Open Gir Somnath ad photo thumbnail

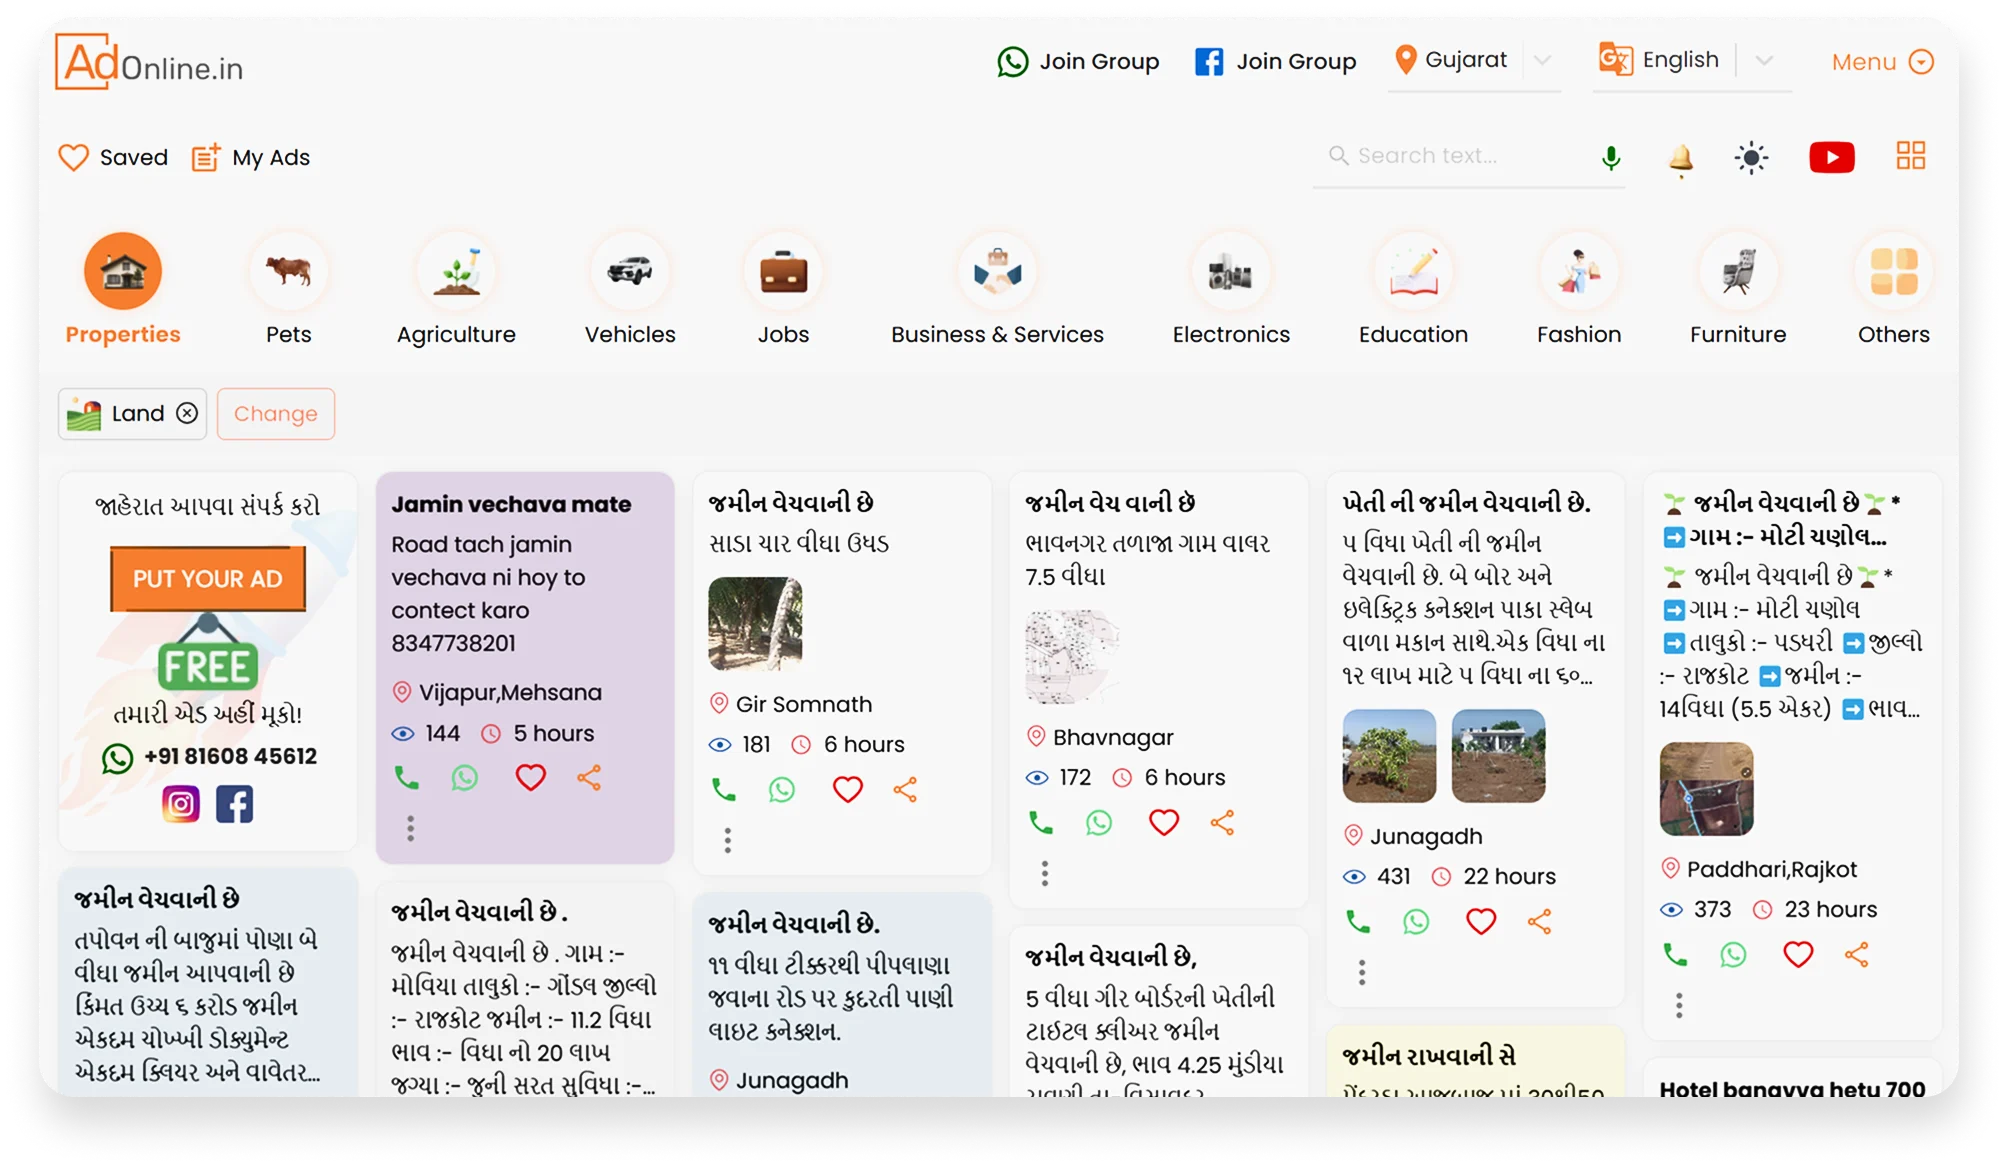755,624
